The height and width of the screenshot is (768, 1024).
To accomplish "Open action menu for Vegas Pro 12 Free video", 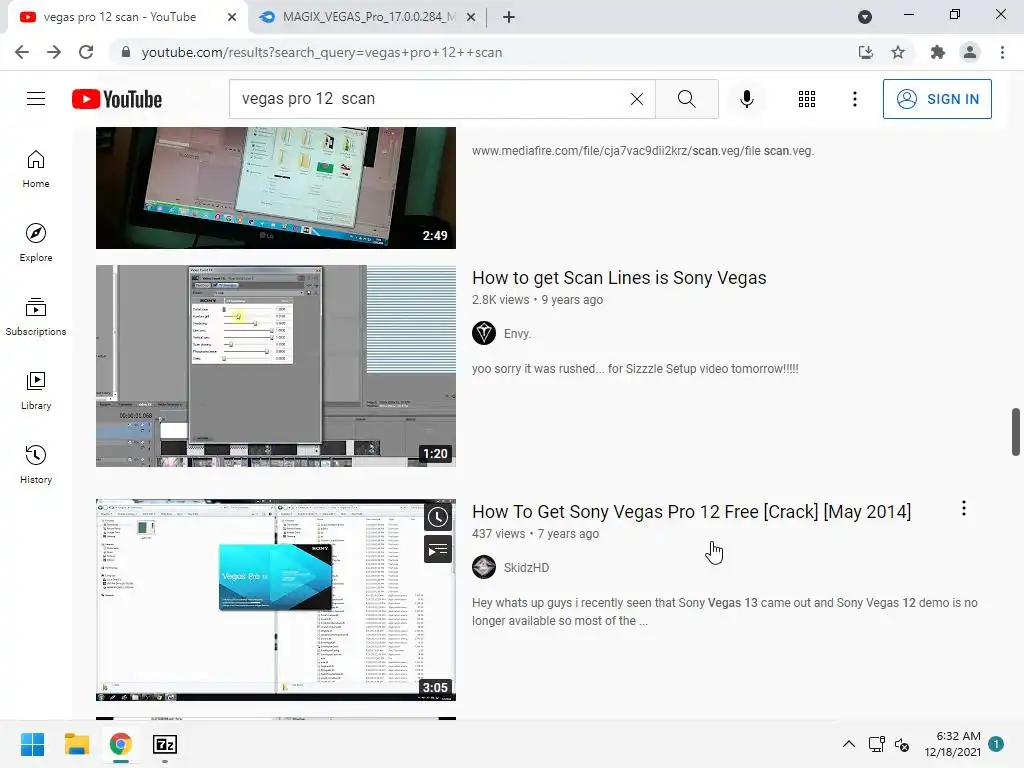I will (x=964, y=508).
